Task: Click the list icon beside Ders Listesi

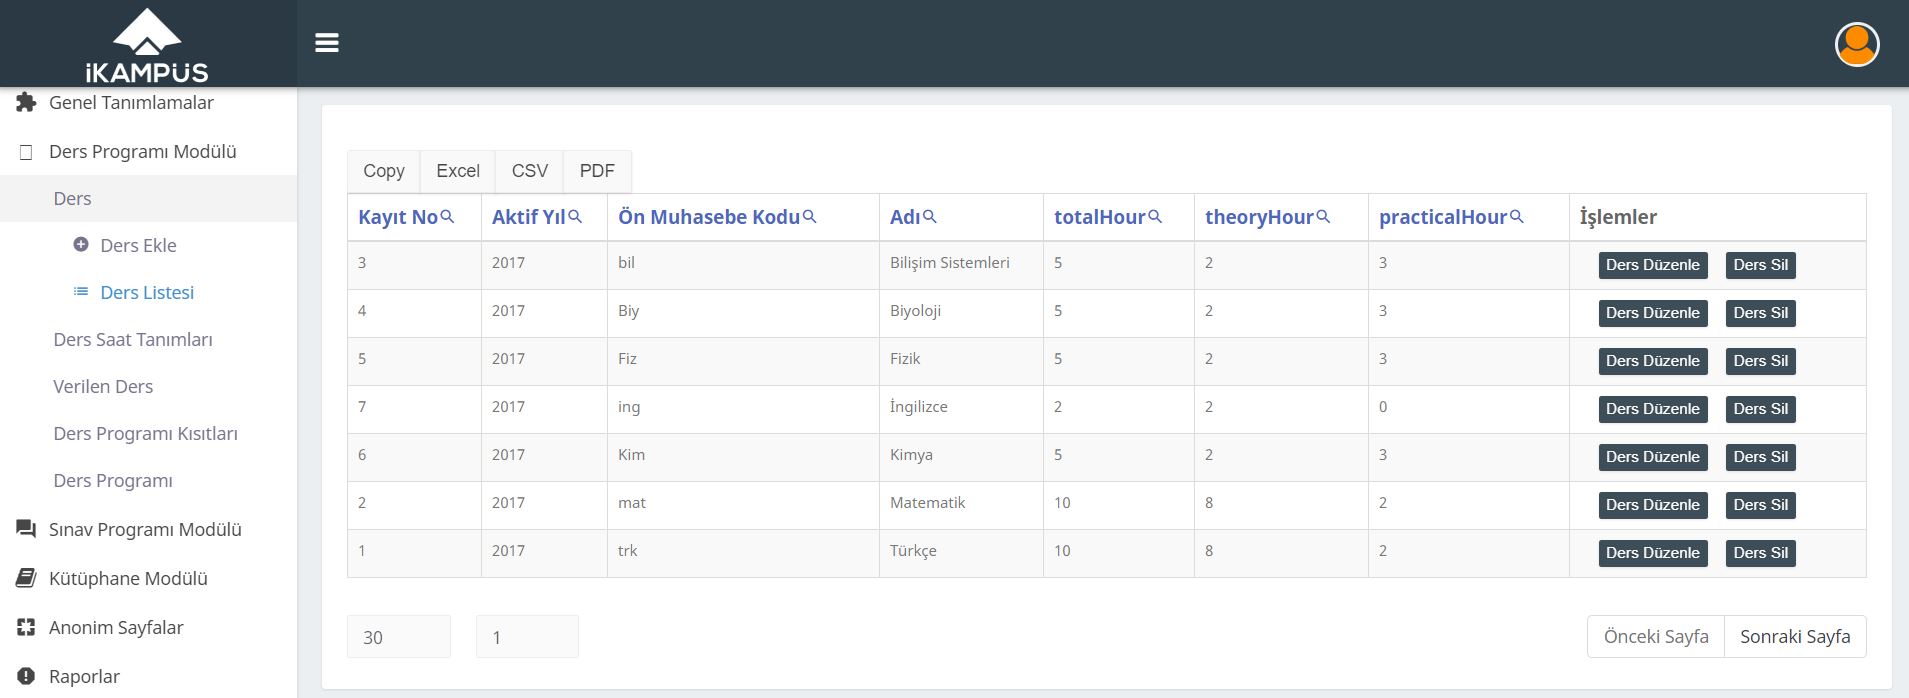Action: tap(81, 291)
